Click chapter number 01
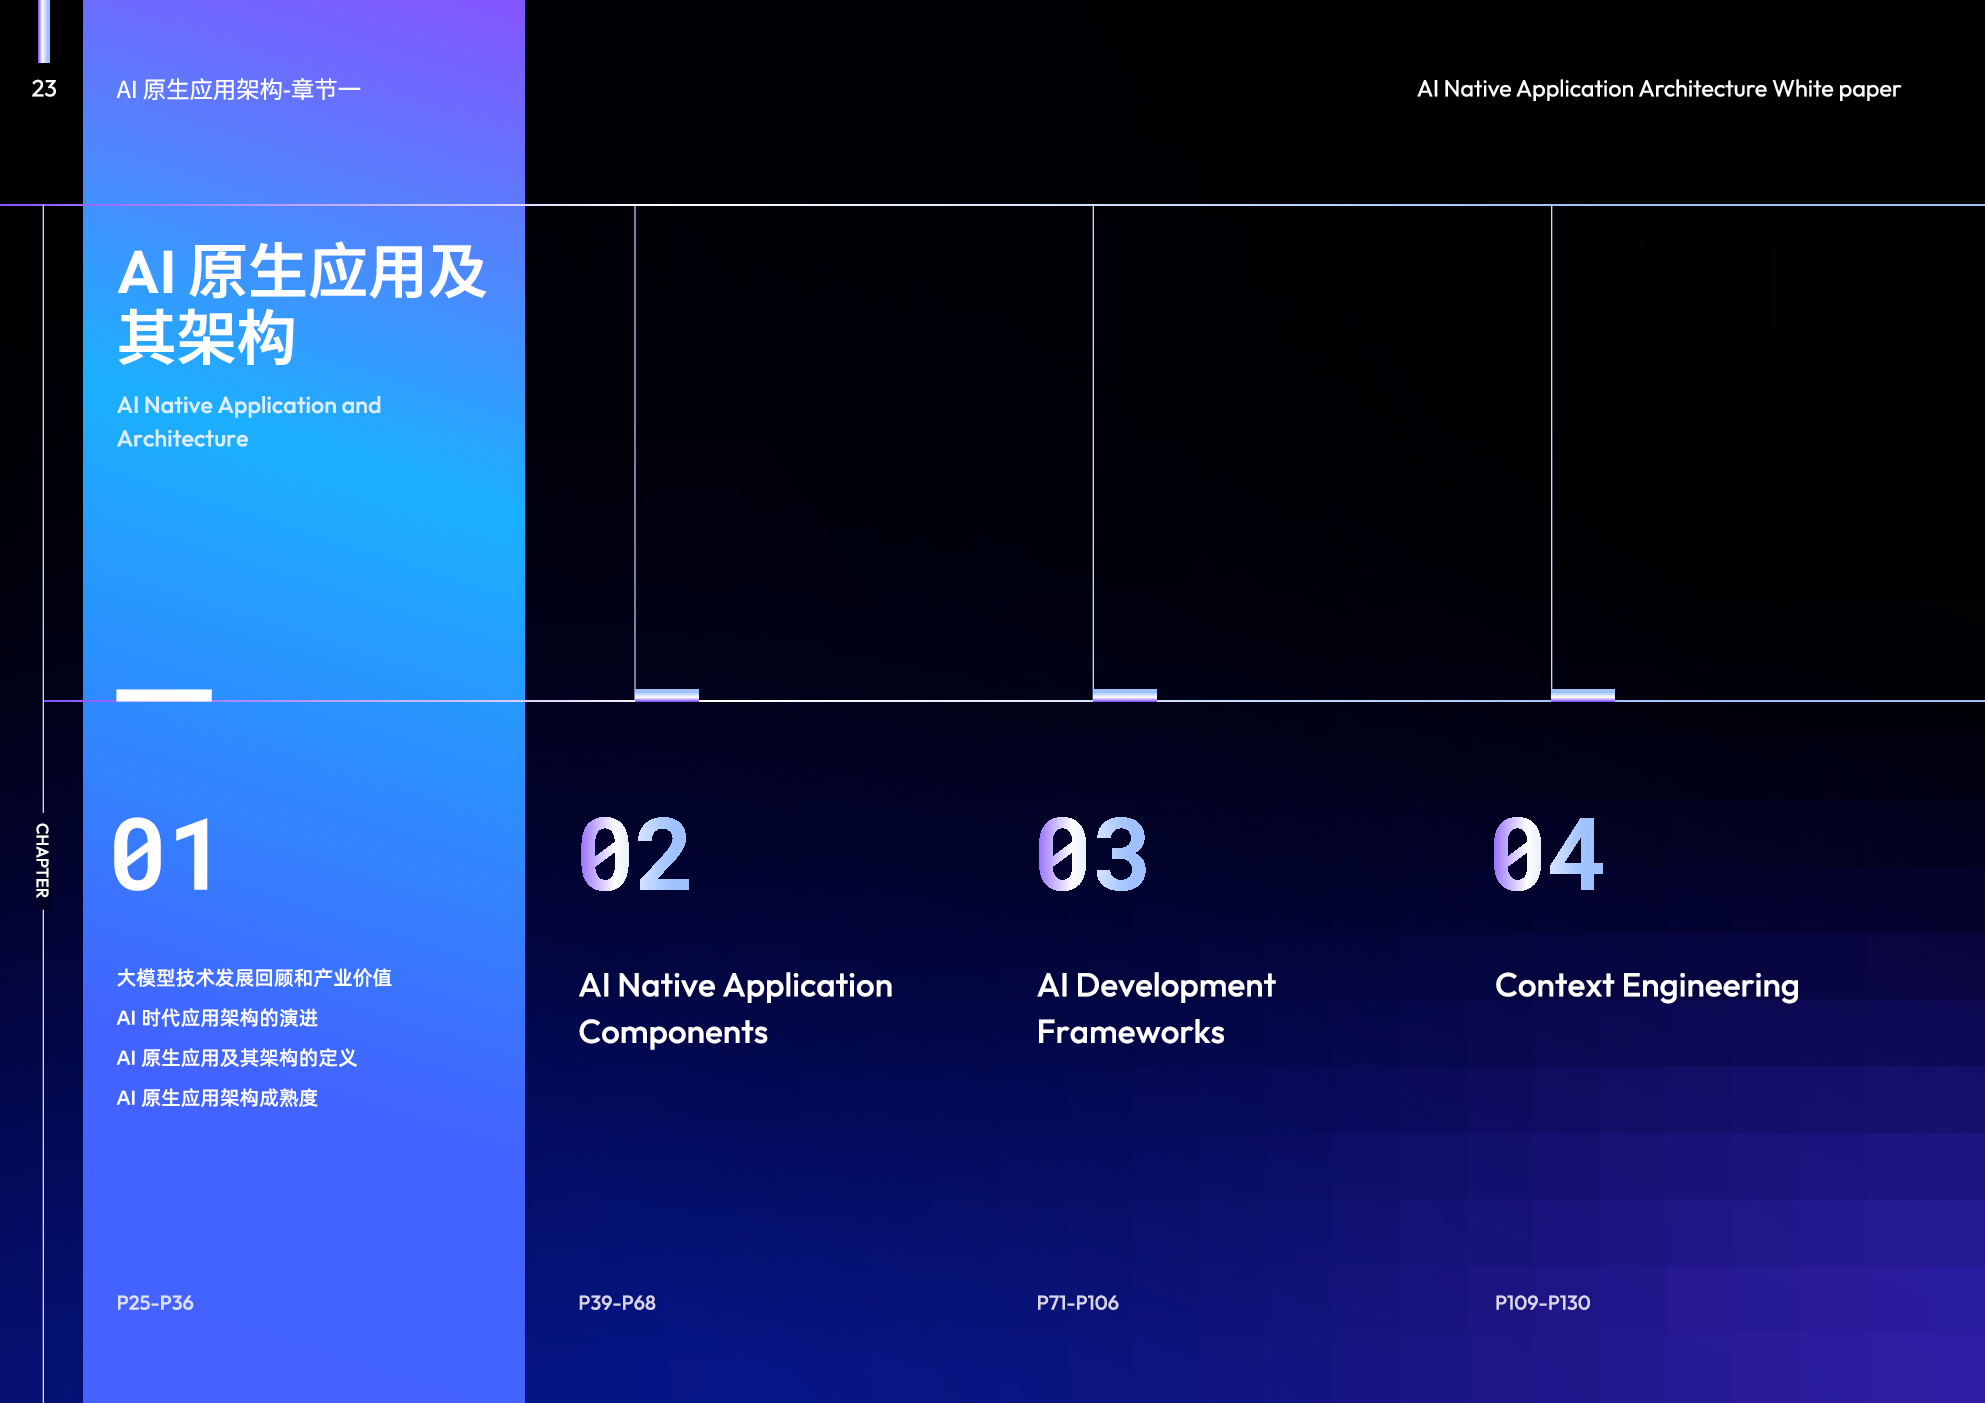The width and height of the screenshot is (1985, 1403). pos(164,854)
